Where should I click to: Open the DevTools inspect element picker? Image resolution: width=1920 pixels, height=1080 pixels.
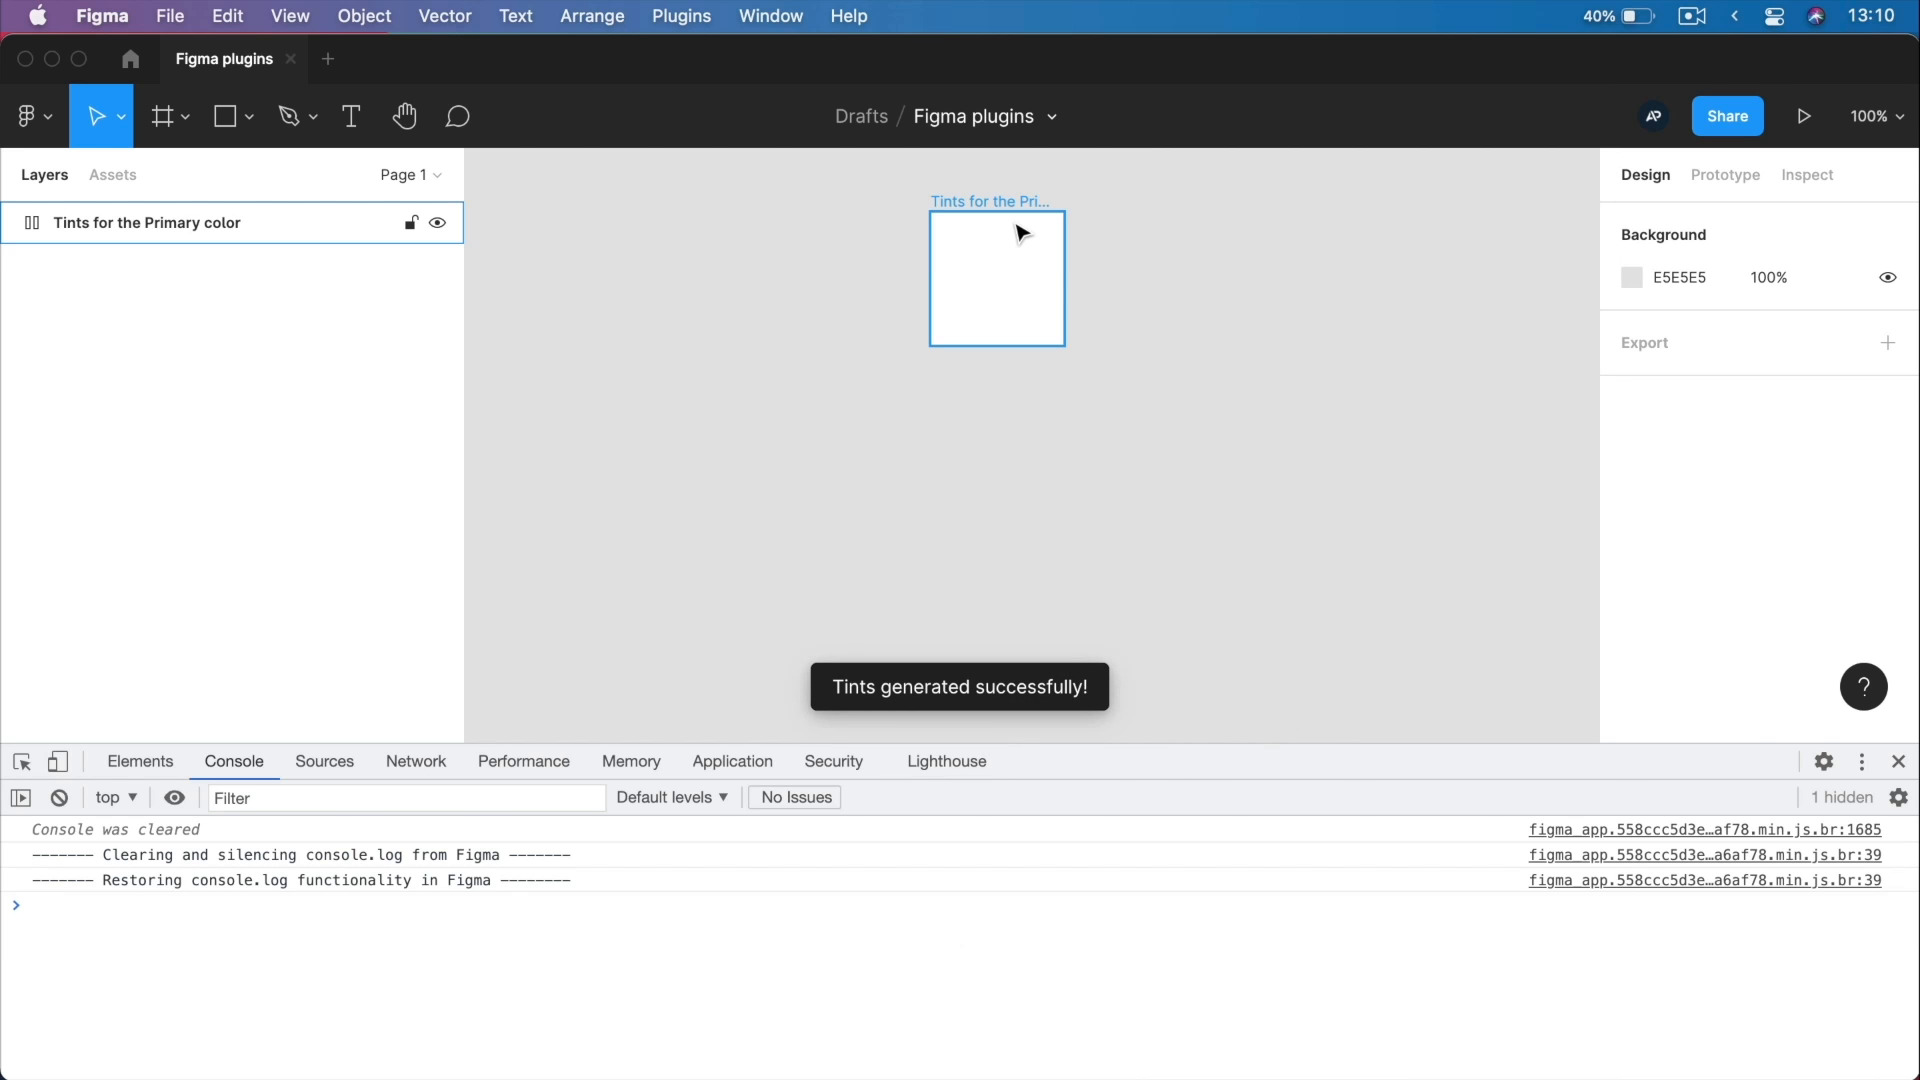22,762
